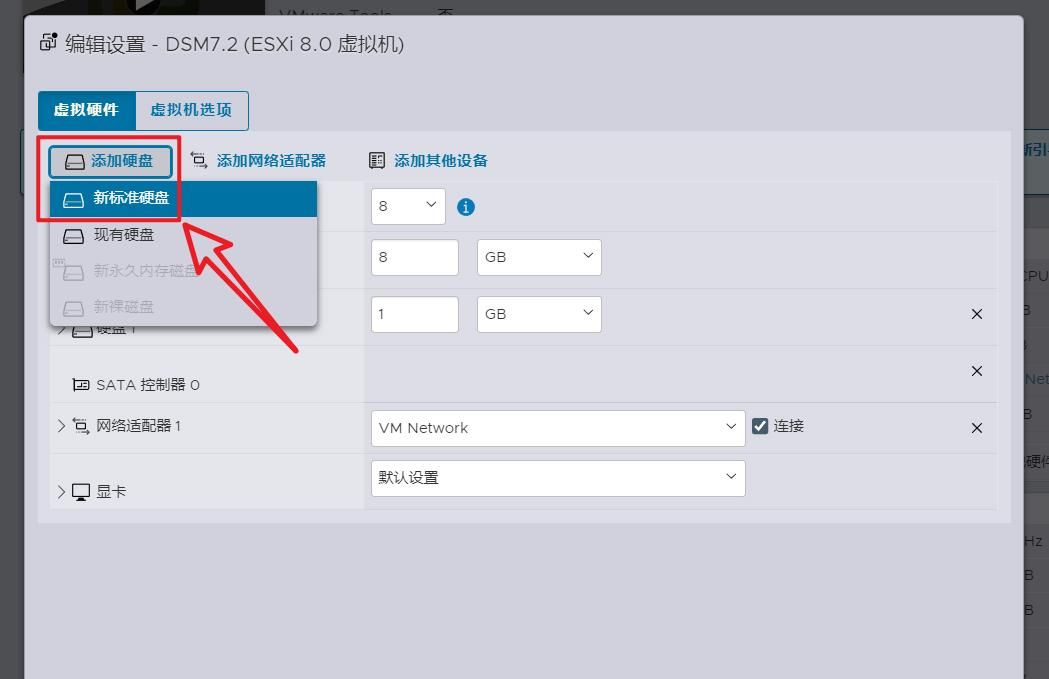Click the SATA controller 0 icon

81,385
